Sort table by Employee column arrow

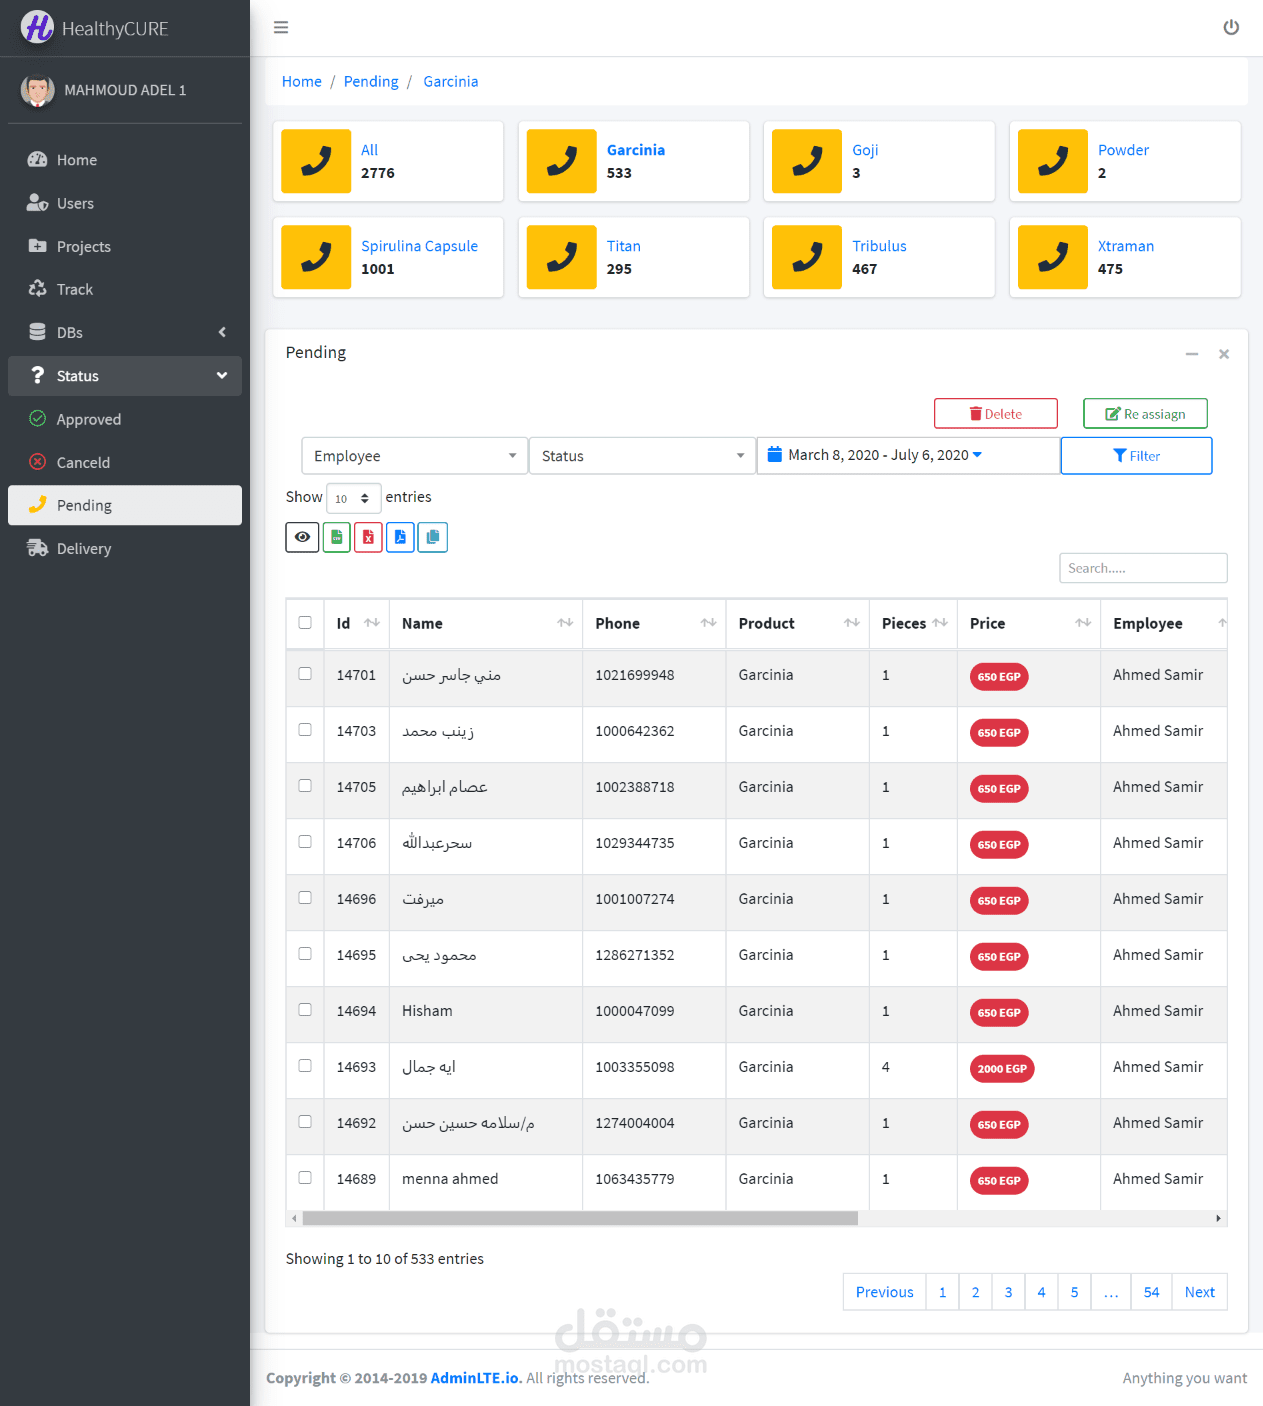point(1222,623)
